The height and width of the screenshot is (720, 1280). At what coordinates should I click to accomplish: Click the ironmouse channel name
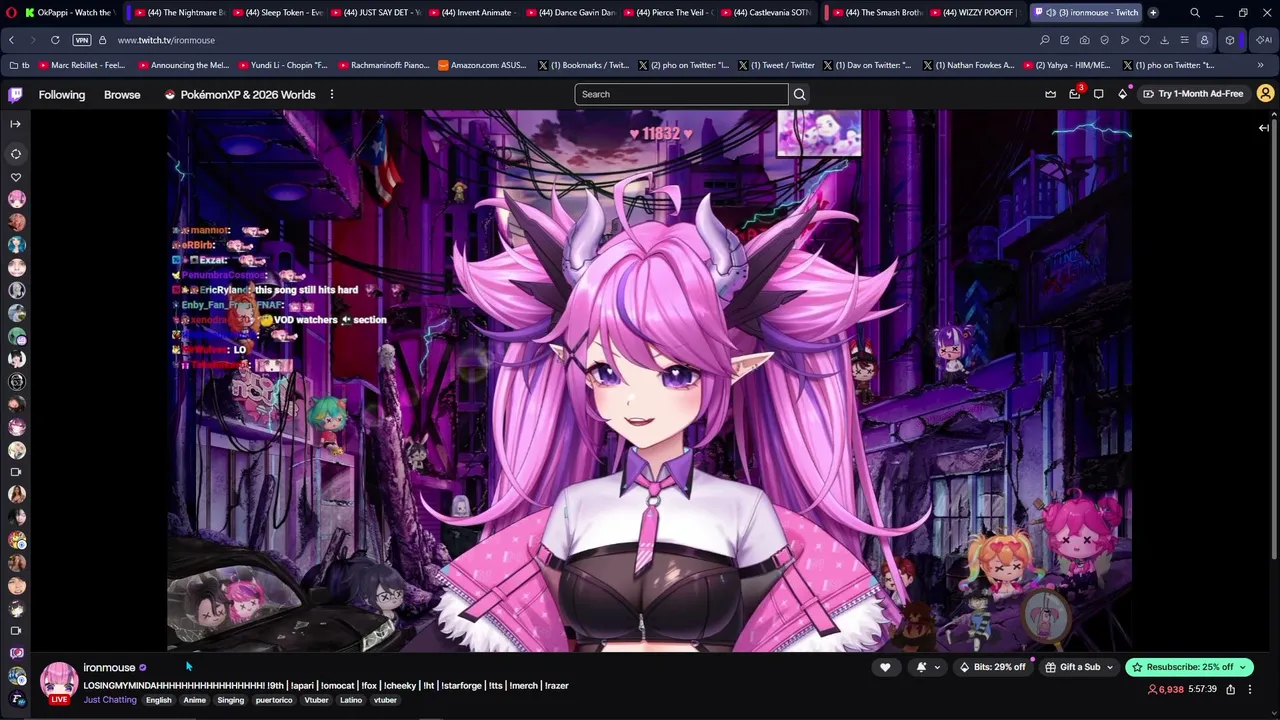pos(109,668)
